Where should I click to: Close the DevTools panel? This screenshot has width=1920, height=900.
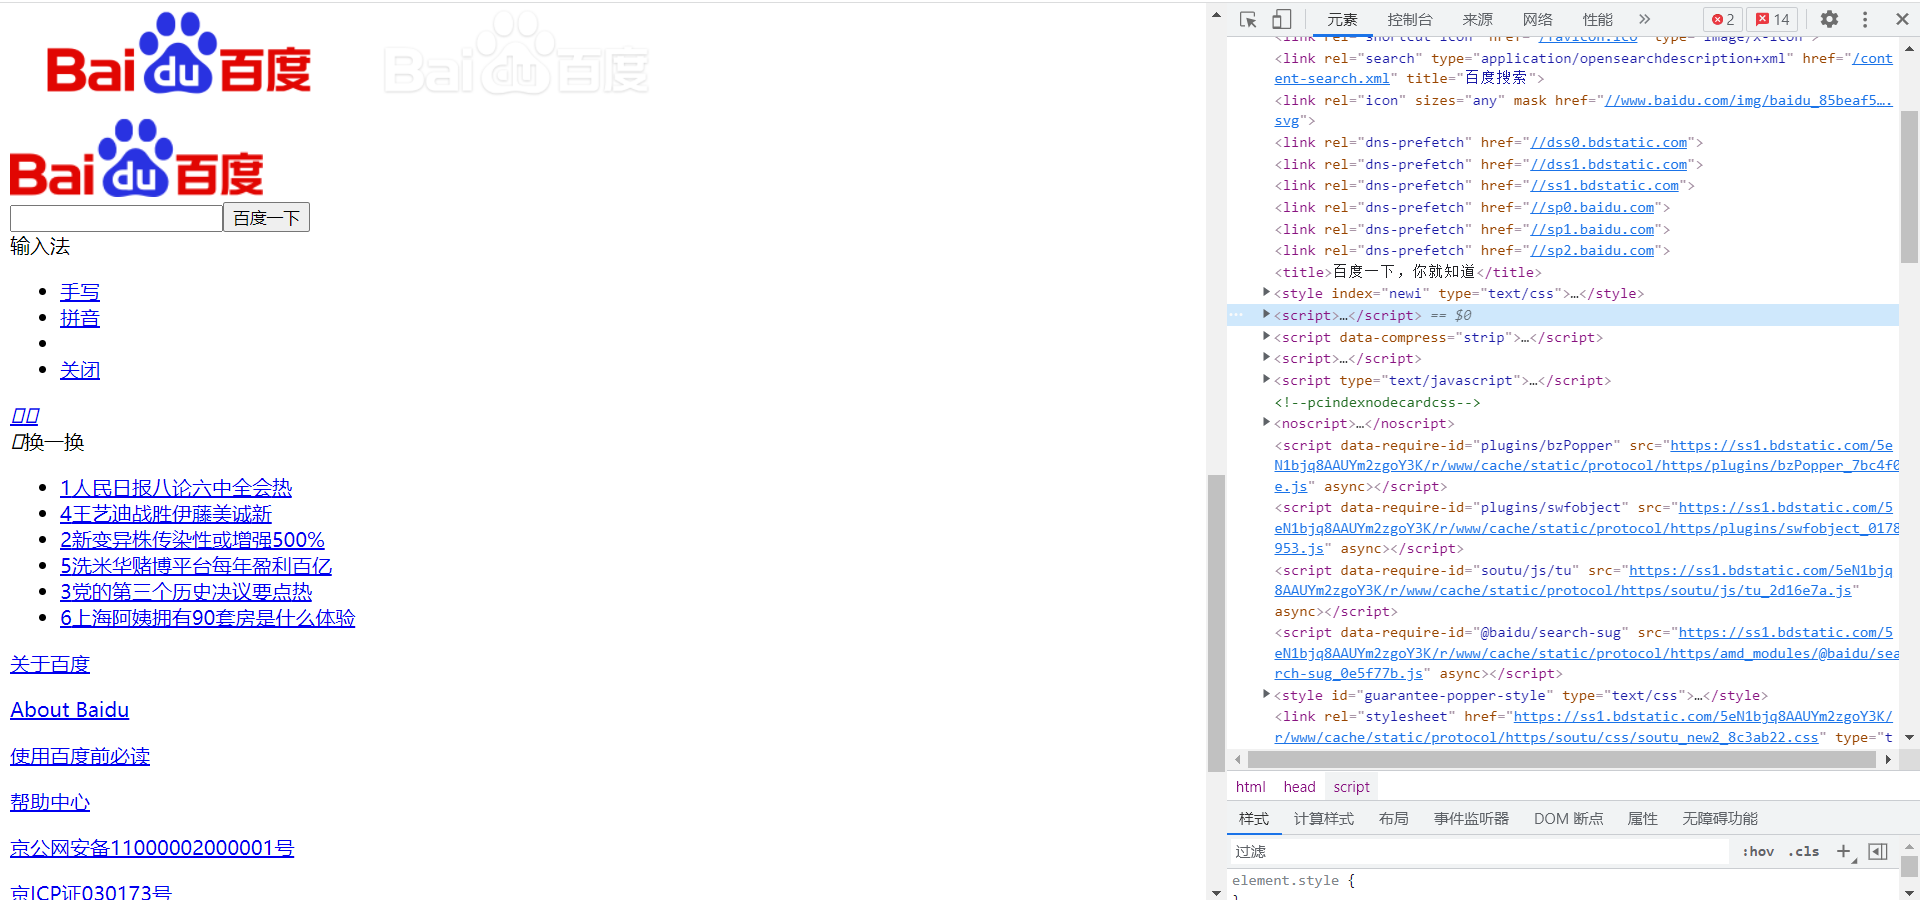pos(1902,19)
